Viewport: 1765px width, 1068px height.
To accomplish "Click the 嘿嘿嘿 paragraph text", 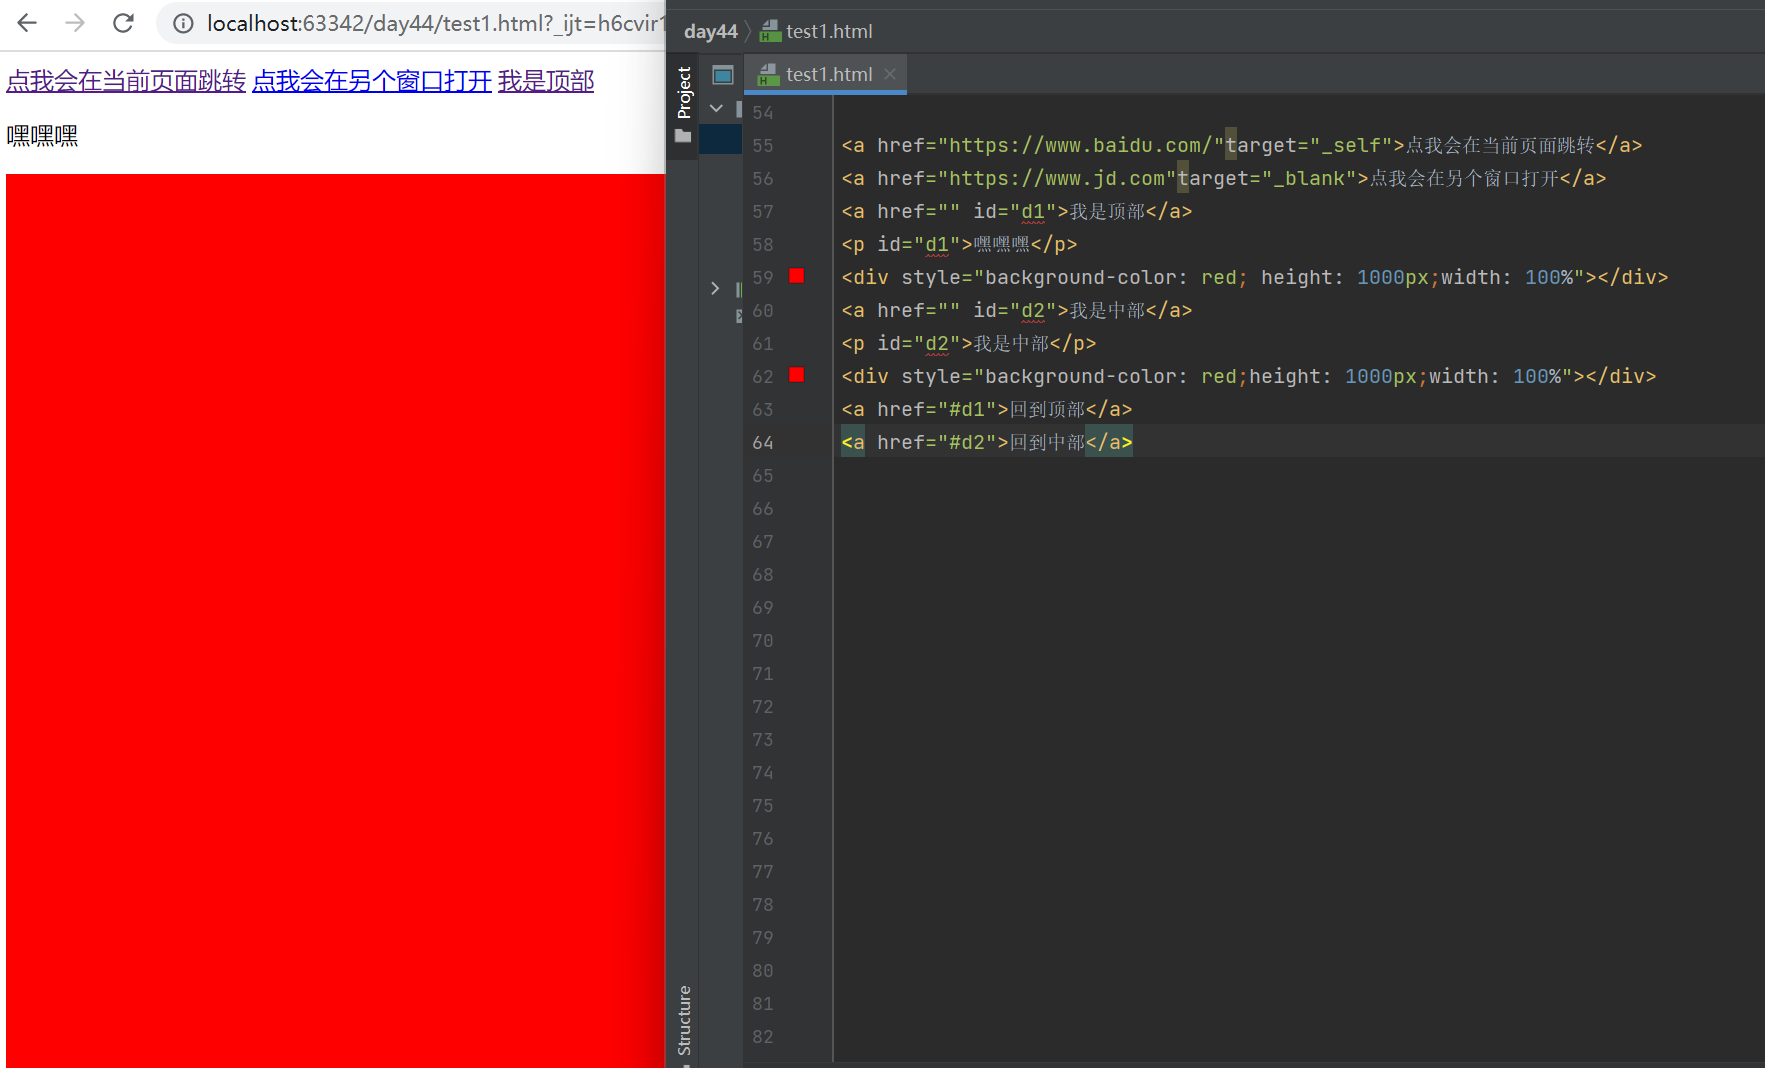I will tap(42, 136).
